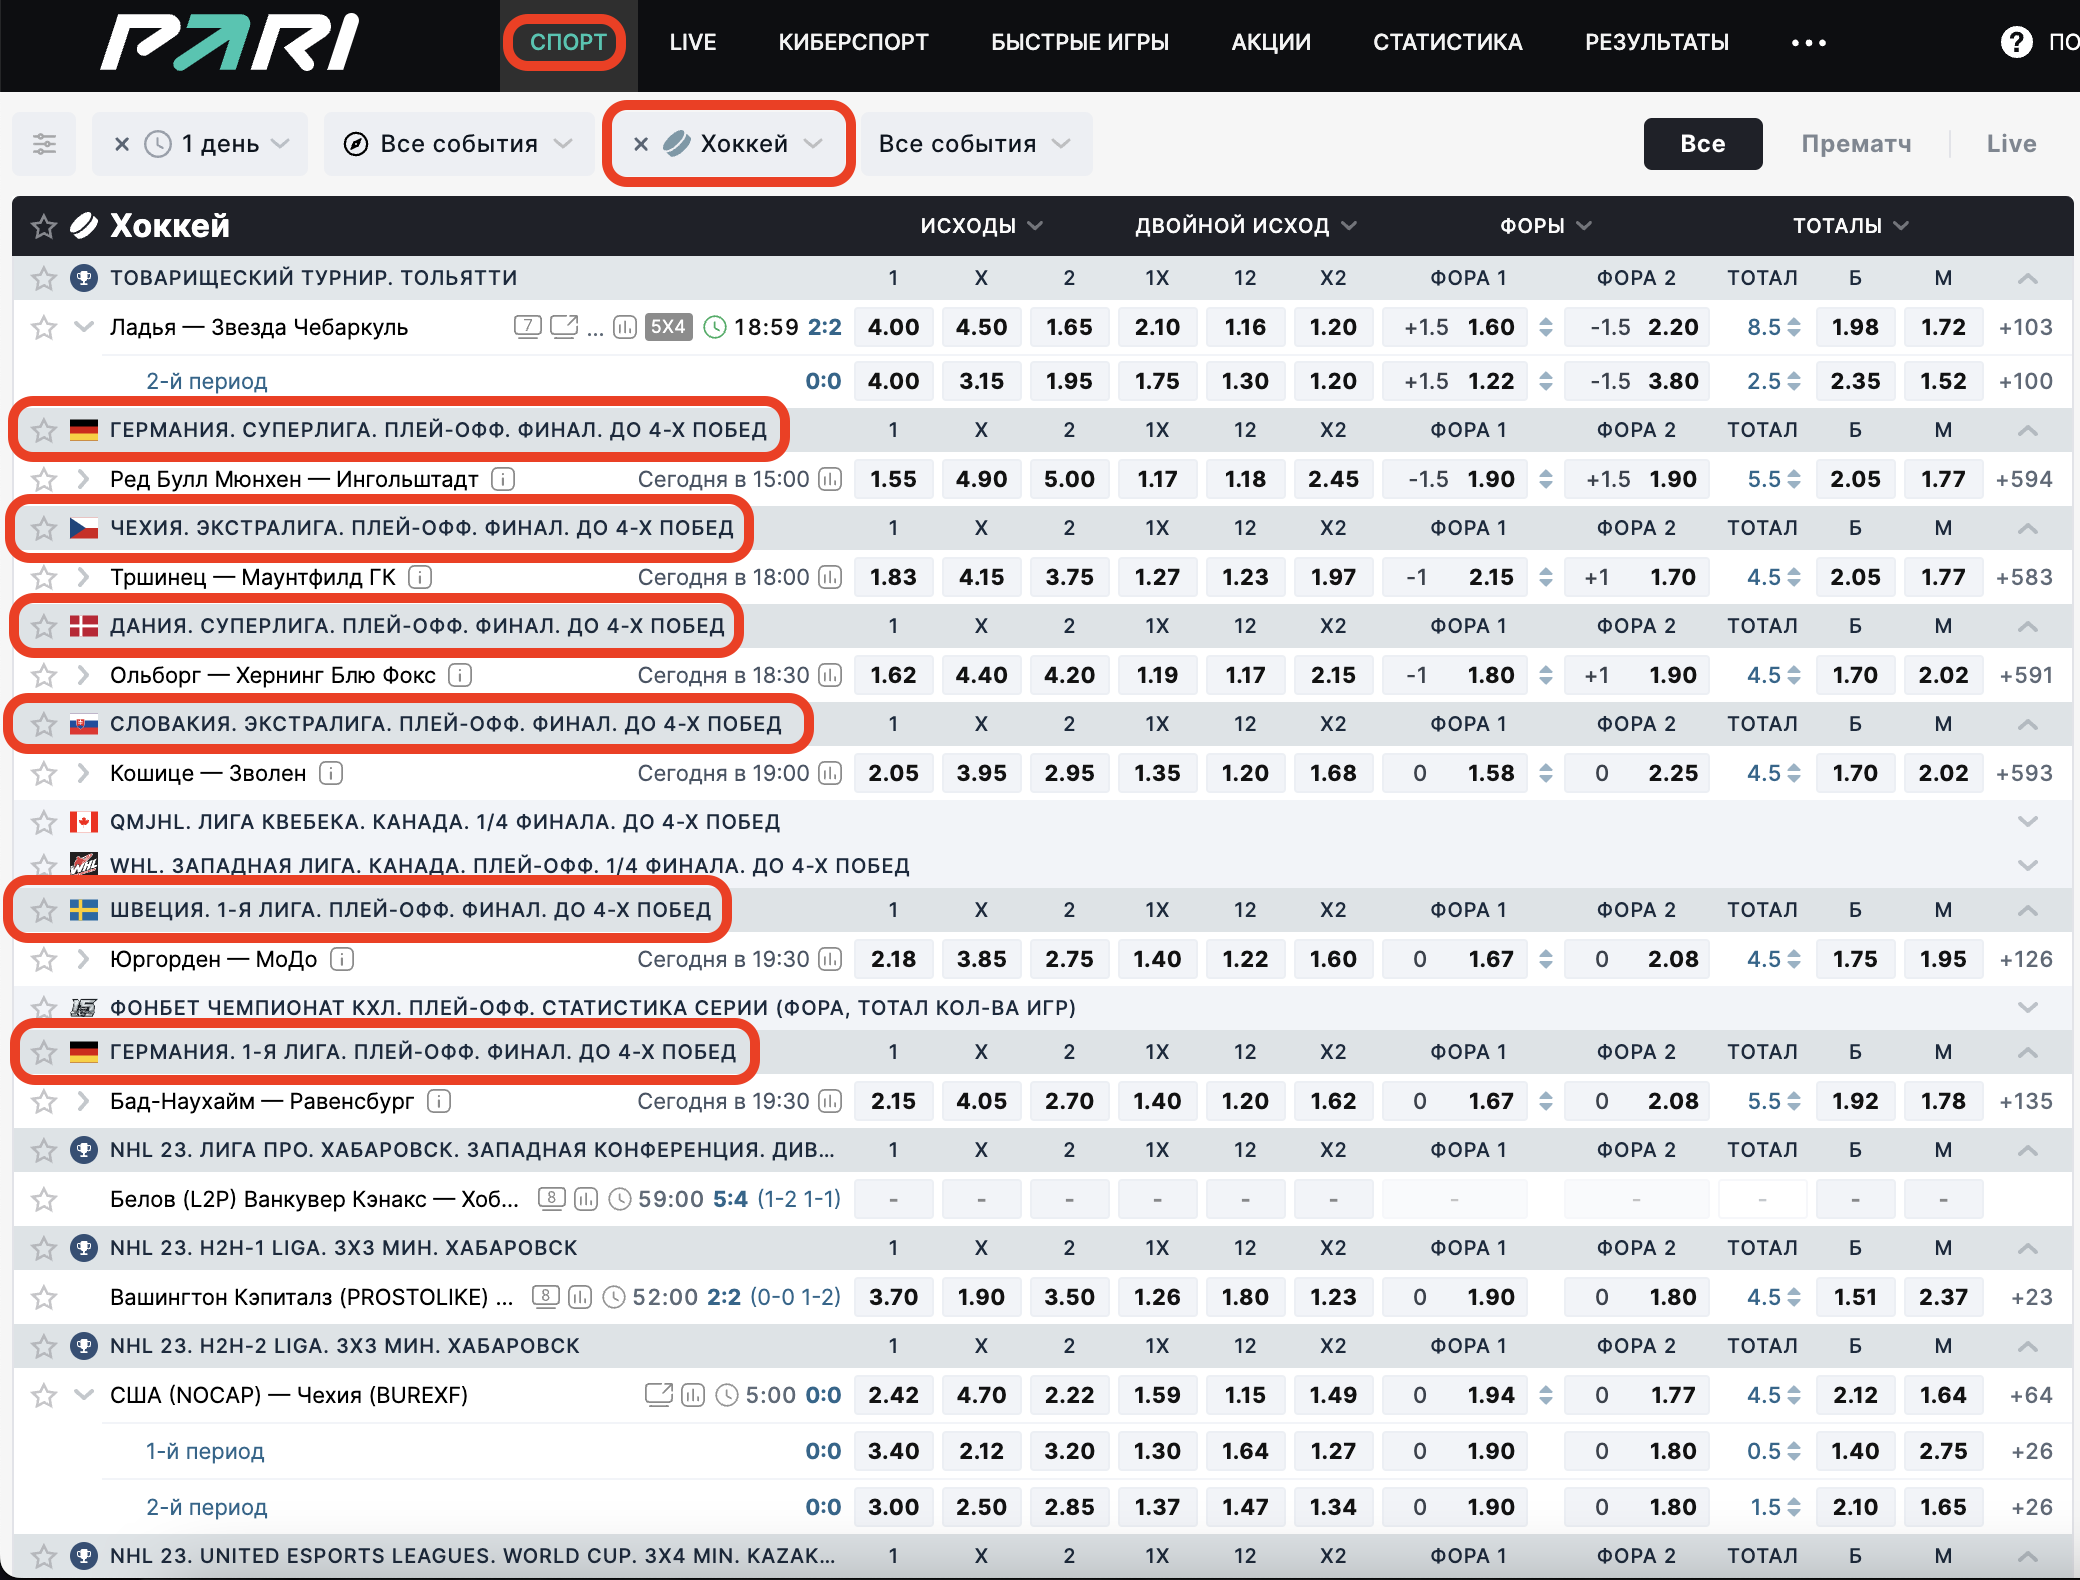Change handicap stepper on Ольборг match
This screenshot has height=1580, width=2080.
[x=1546, y=675]
